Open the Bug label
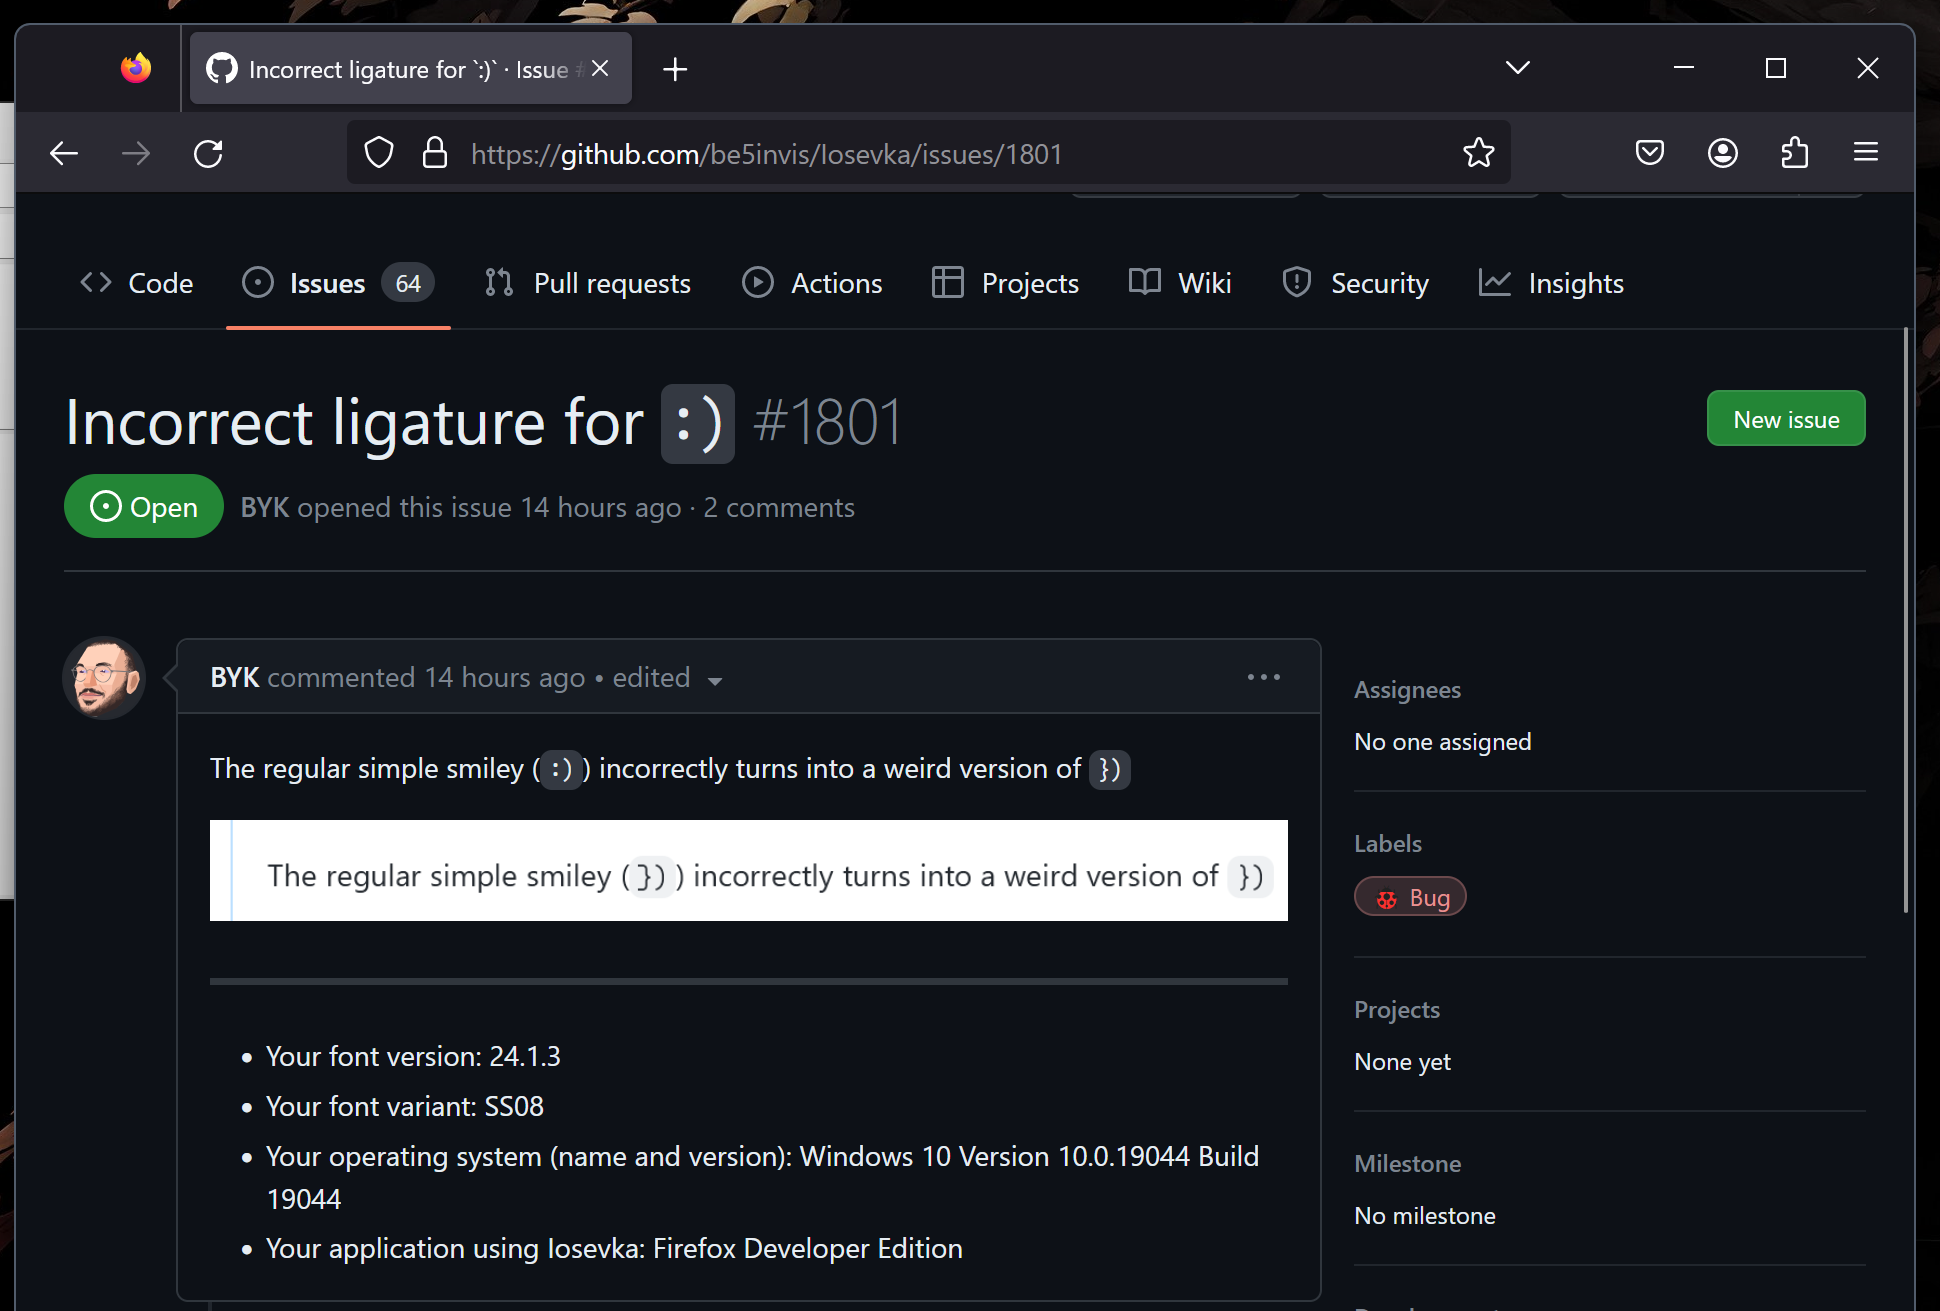 point(1410,896)
